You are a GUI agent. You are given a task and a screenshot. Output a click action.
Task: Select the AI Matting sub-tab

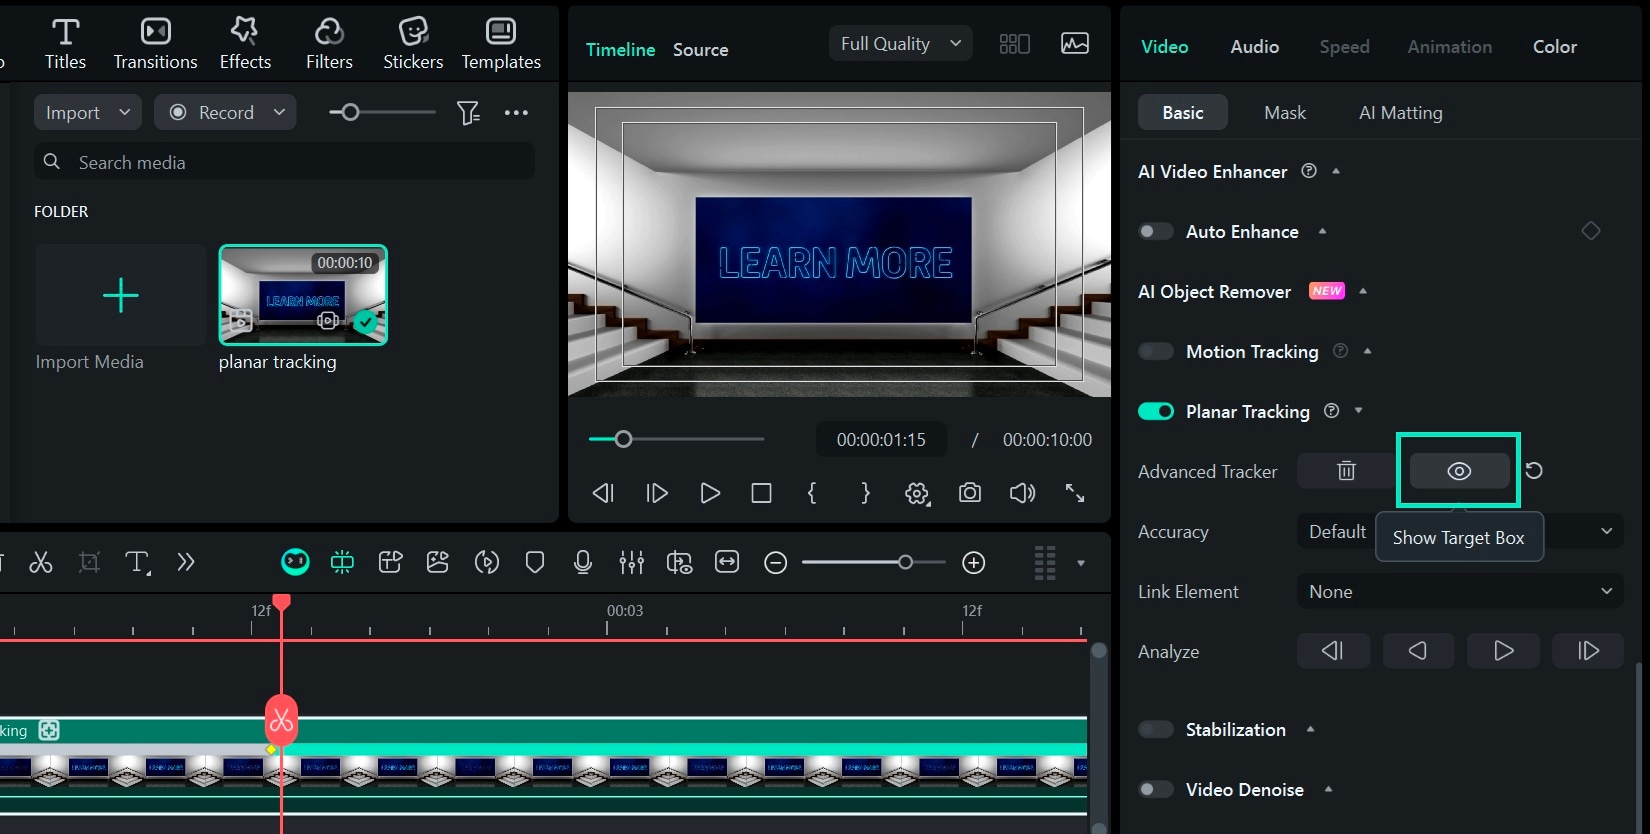1400,112
